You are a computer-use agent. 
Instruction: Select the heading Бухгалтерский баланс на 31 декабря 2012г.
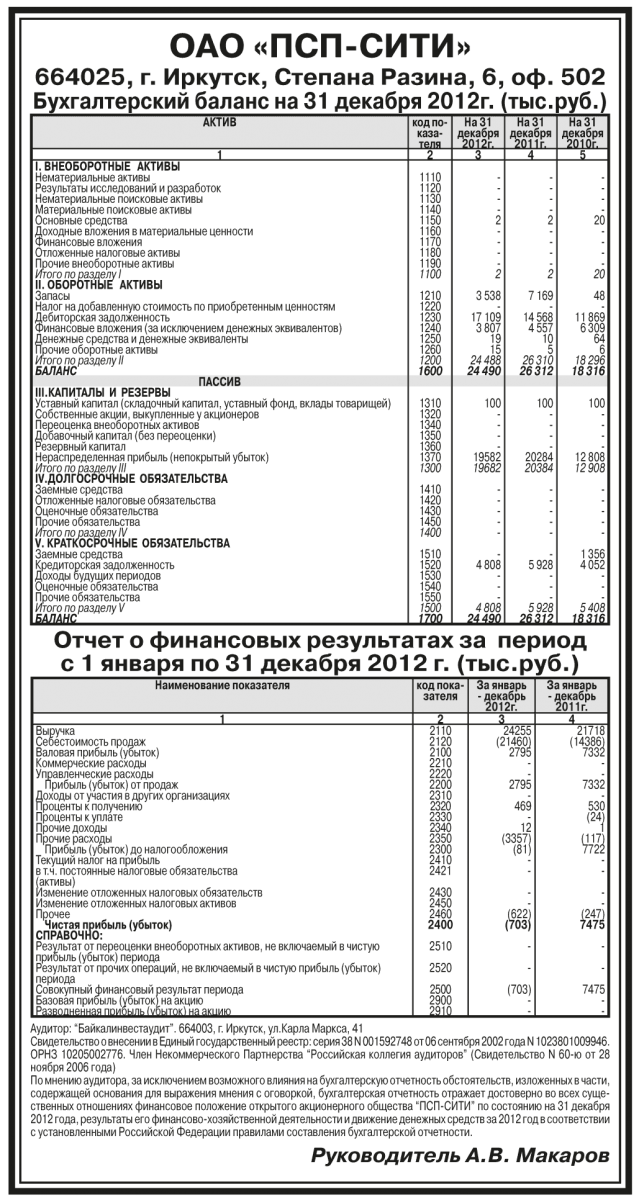[319, 102]
